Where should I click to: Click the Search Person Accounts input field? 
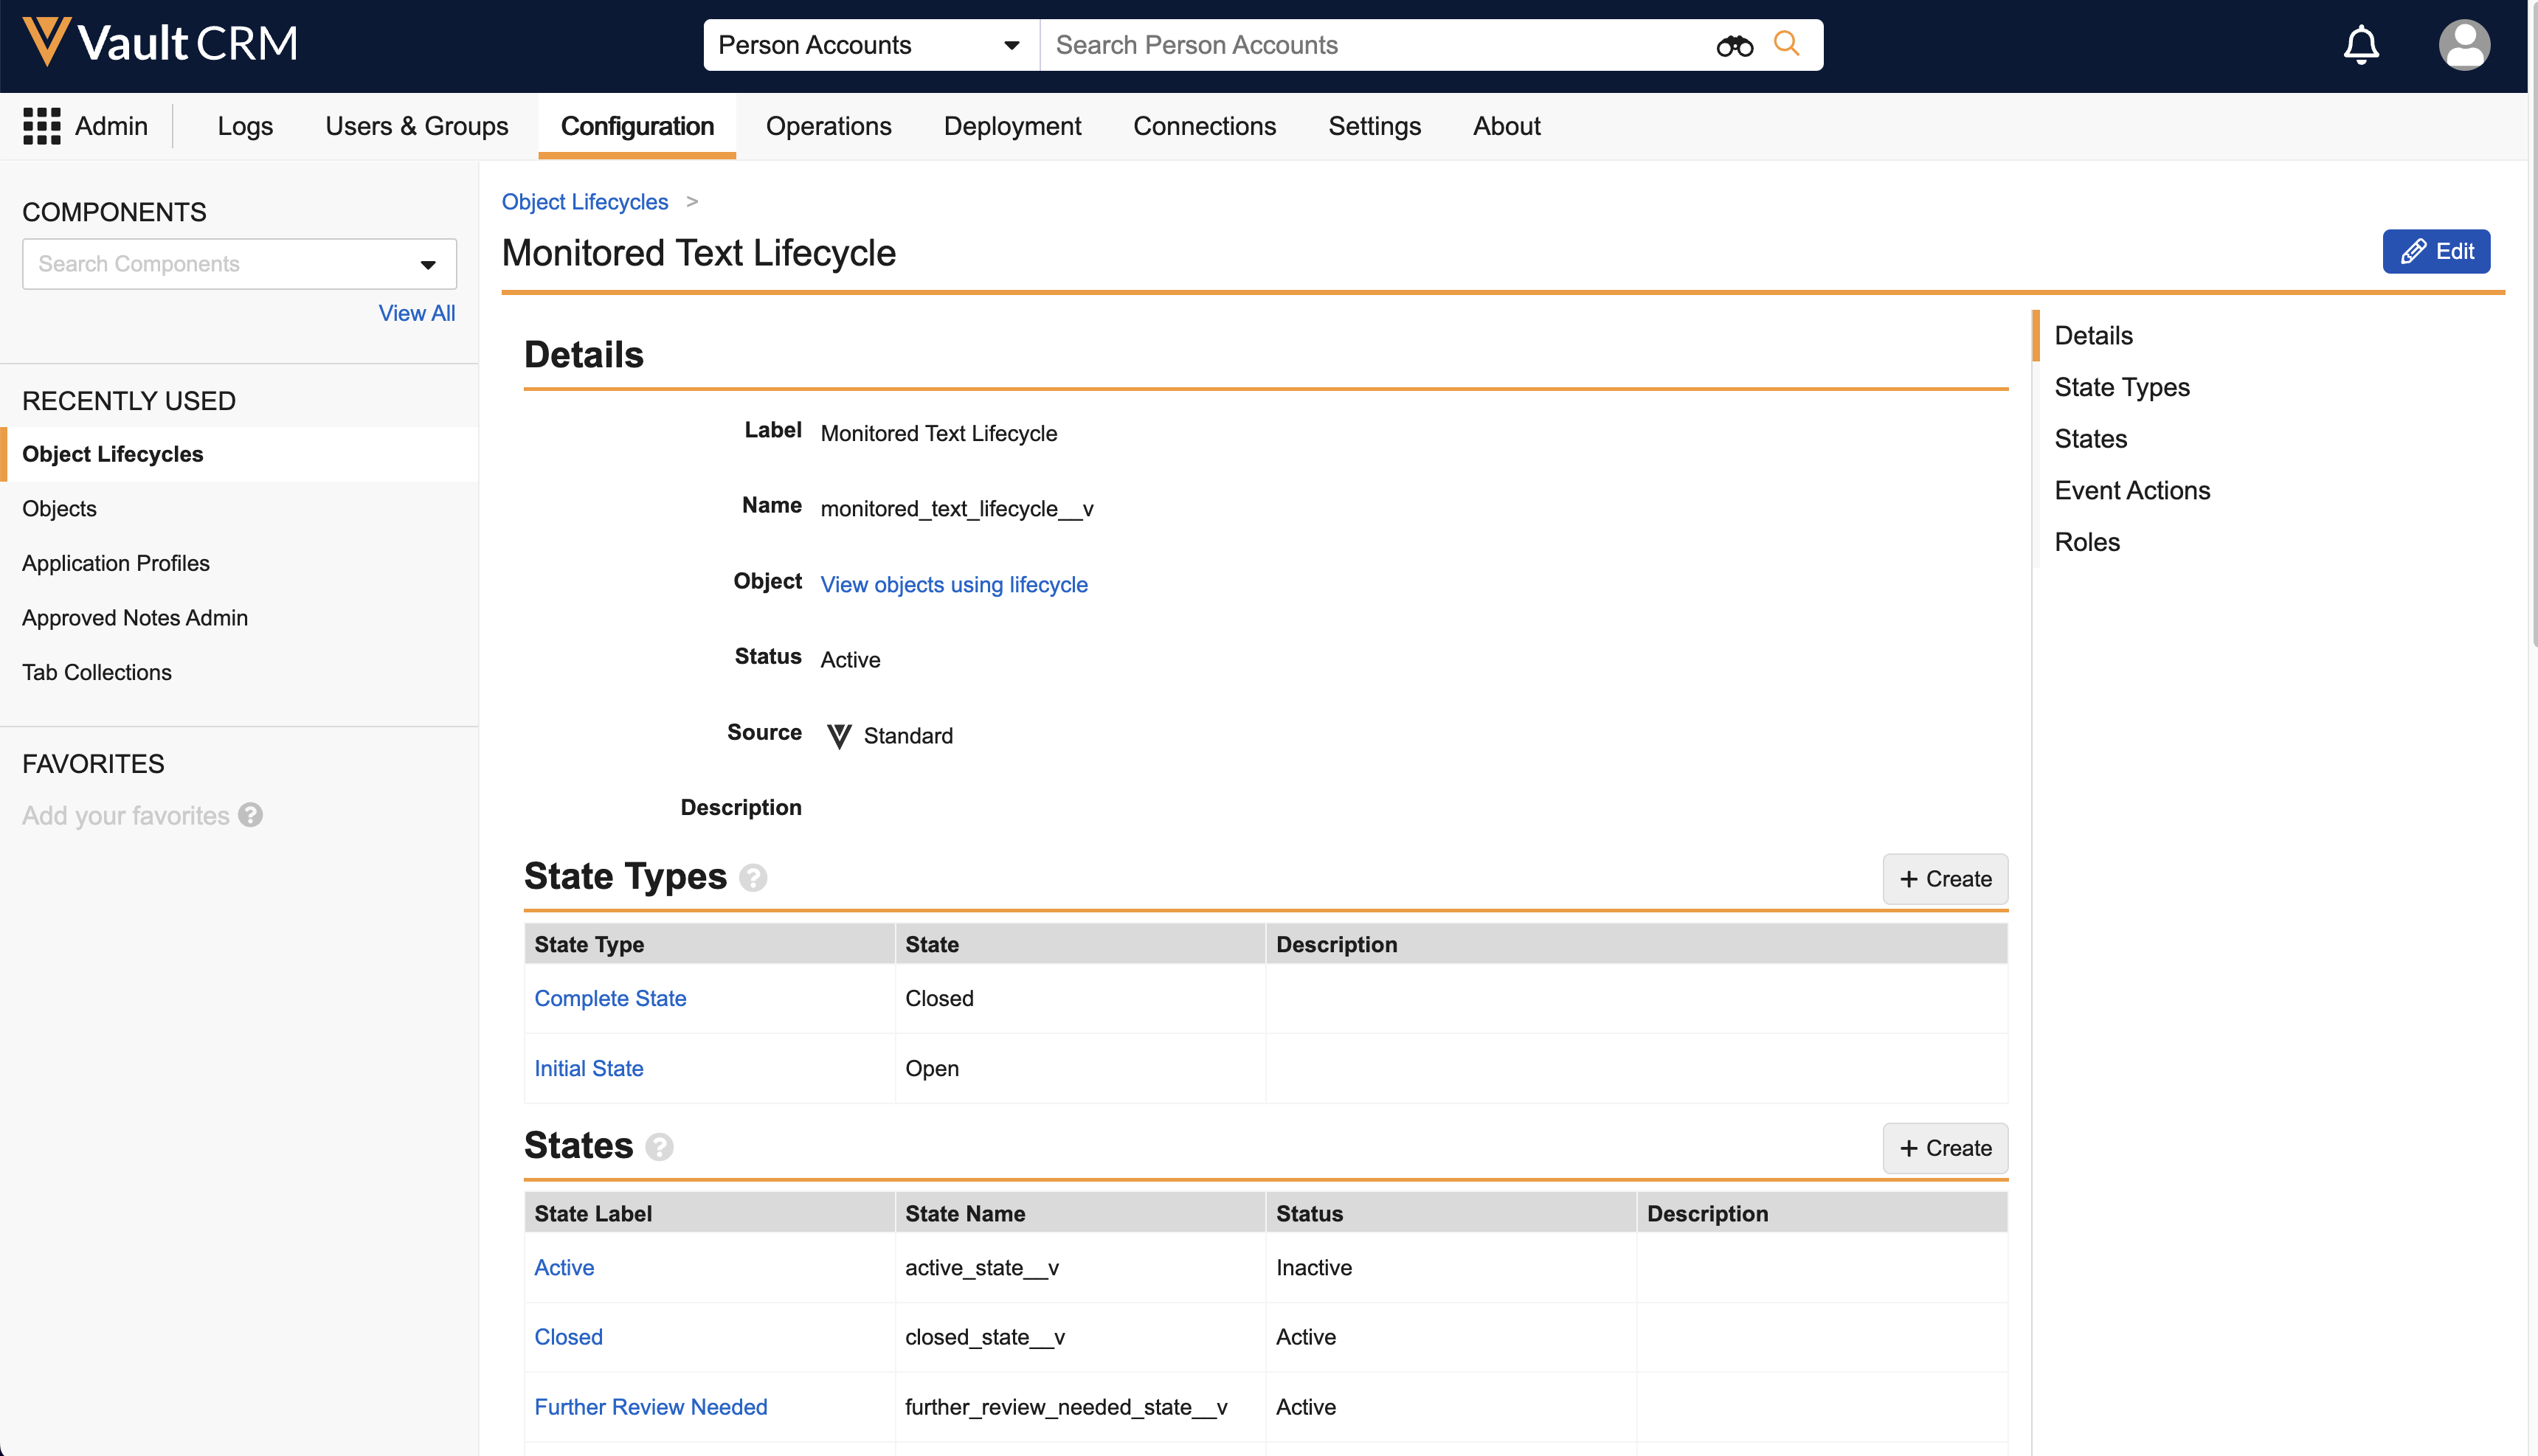[x=1370, y=45]
